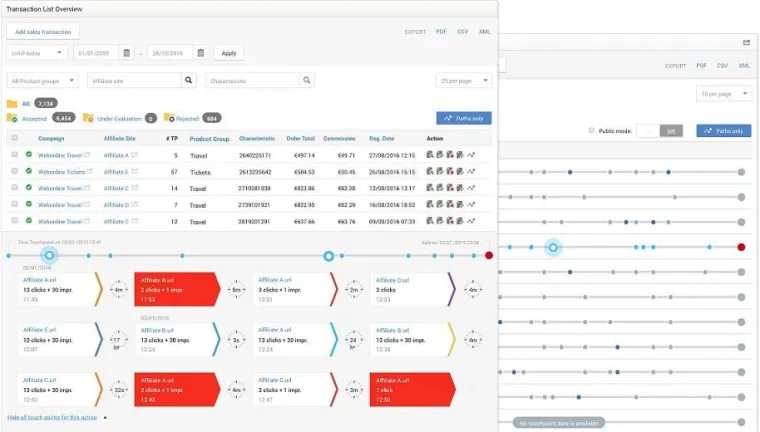Tick the checkbox for the Webonline Tickets row
760x432 pixels.
15,171
